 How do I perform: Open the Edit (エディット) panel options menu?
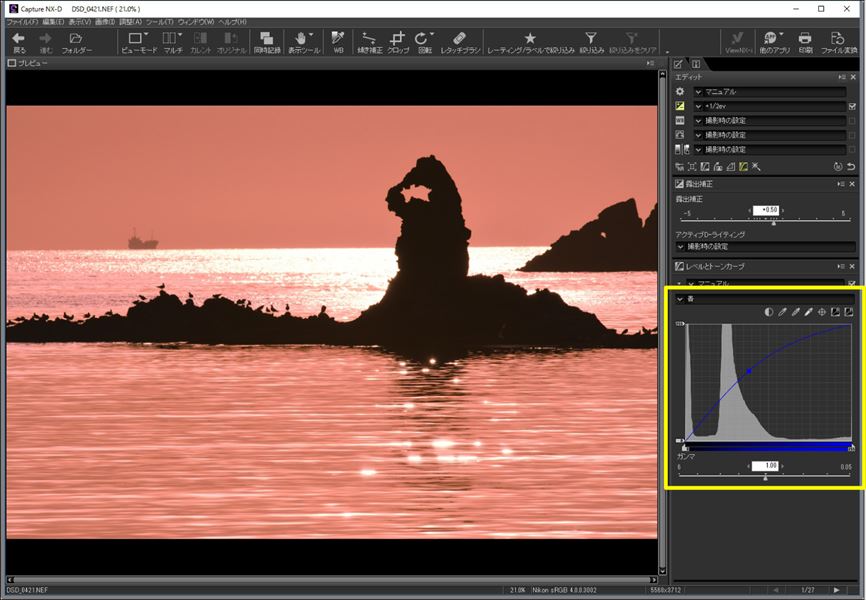(841, 77)
